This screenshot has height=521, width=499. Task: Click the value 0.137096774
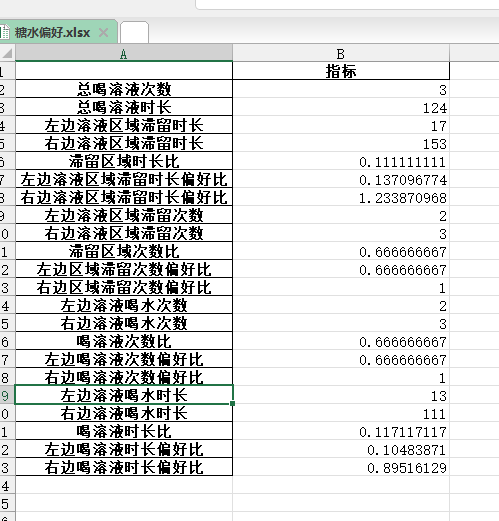click(x=403, y=180)
